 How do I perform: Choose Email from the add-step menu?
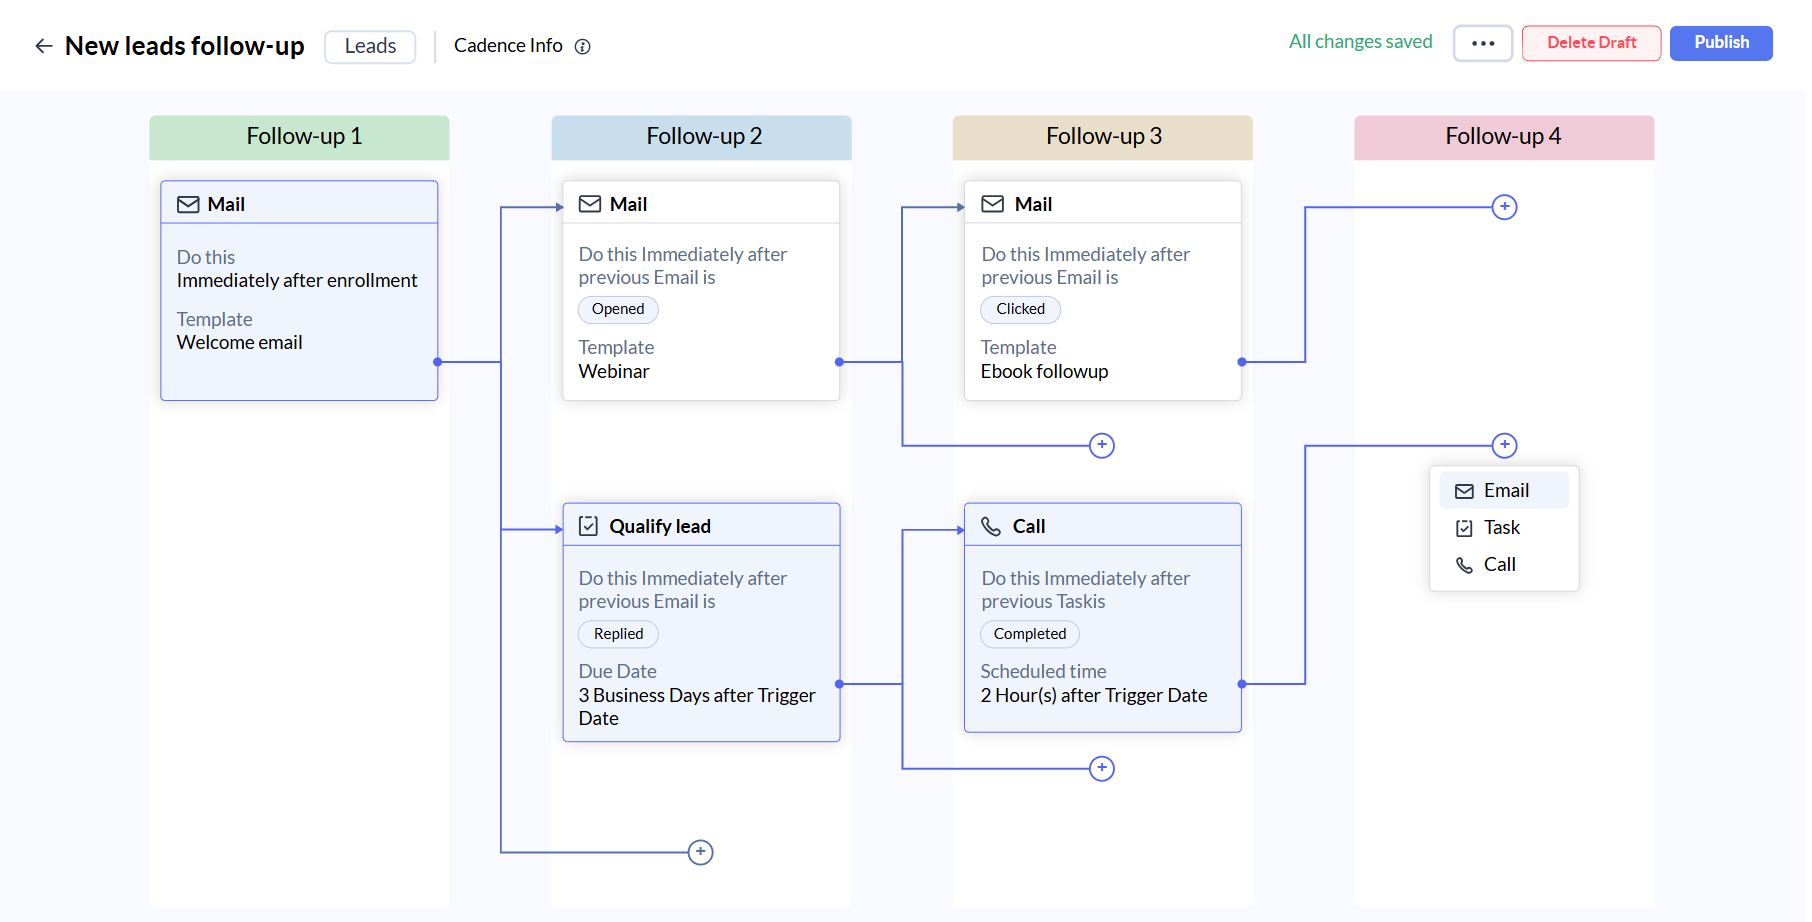pyautogui.click(x=1504, y=491)
